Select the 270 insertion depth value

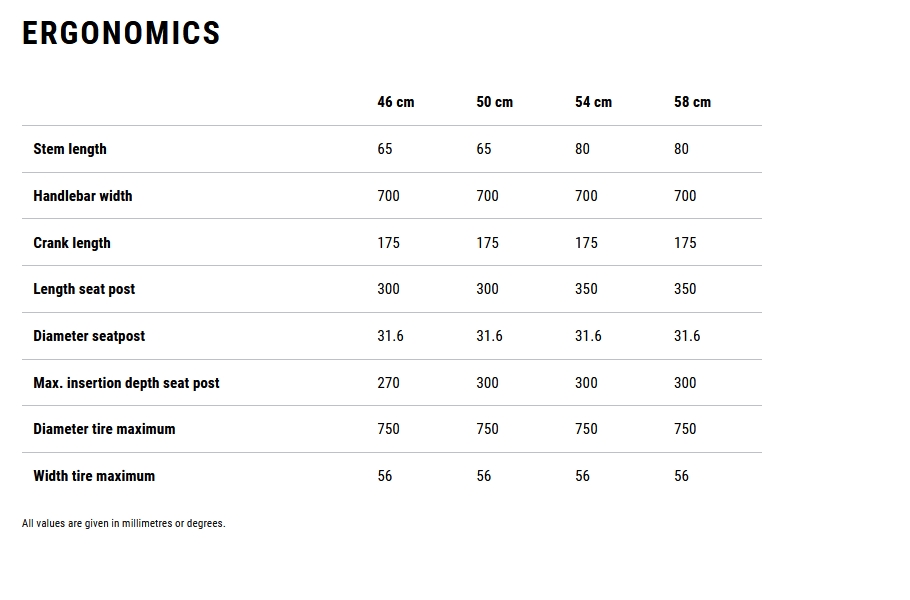pos(388,383)
